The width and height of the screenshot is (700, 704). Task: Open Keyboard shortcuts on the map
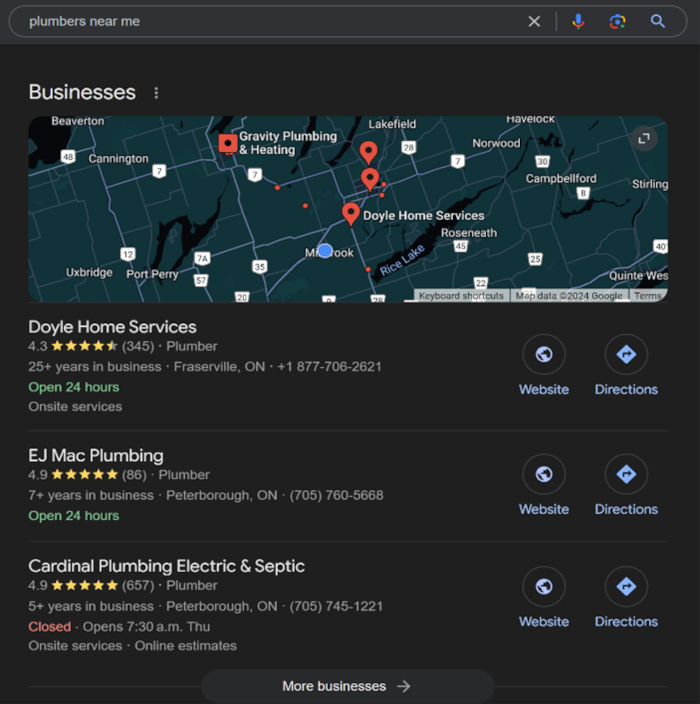click(x=461, y=296)
